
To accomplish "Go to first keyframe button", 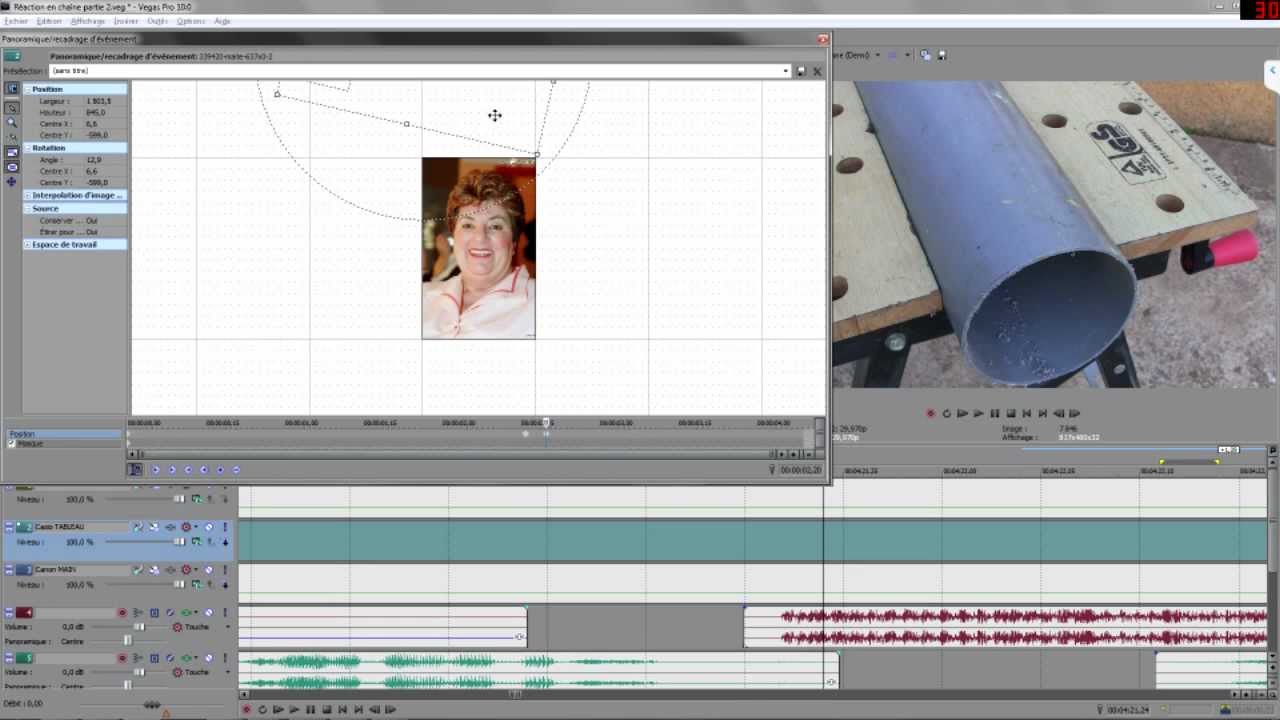I will coord(156,470).
